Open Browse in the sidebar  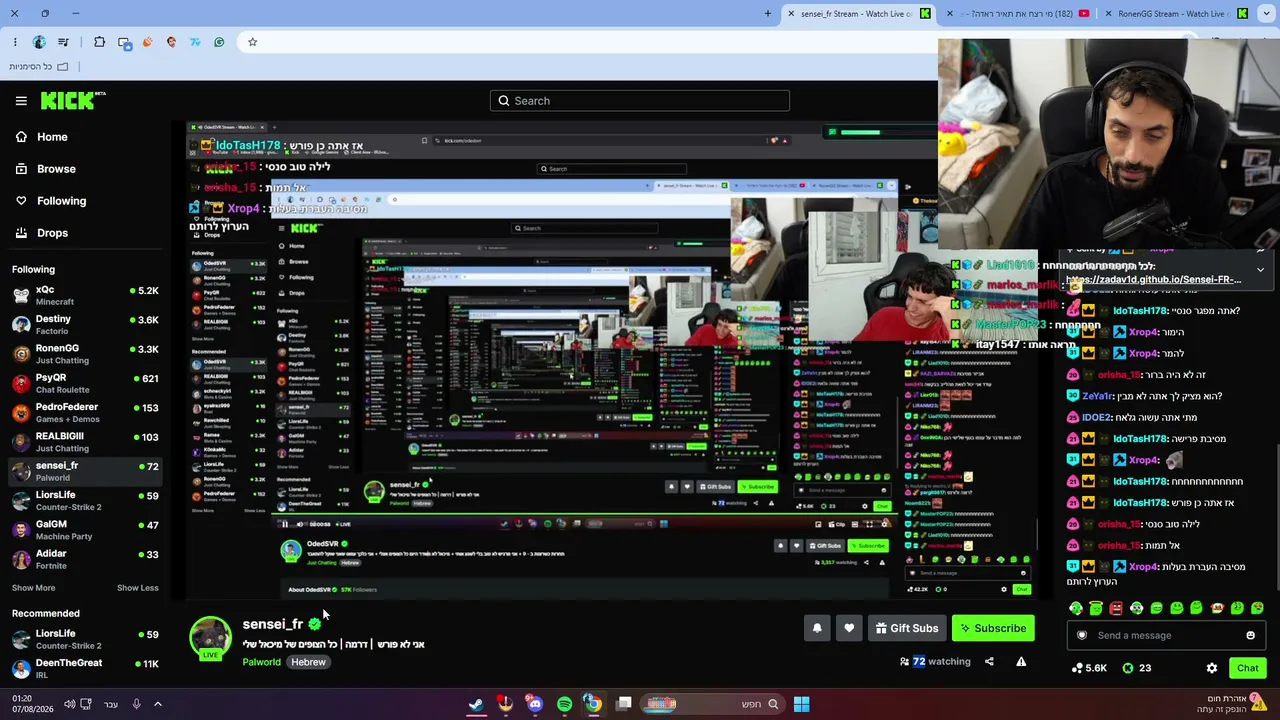pyautogui.click(x=56, y=169)
